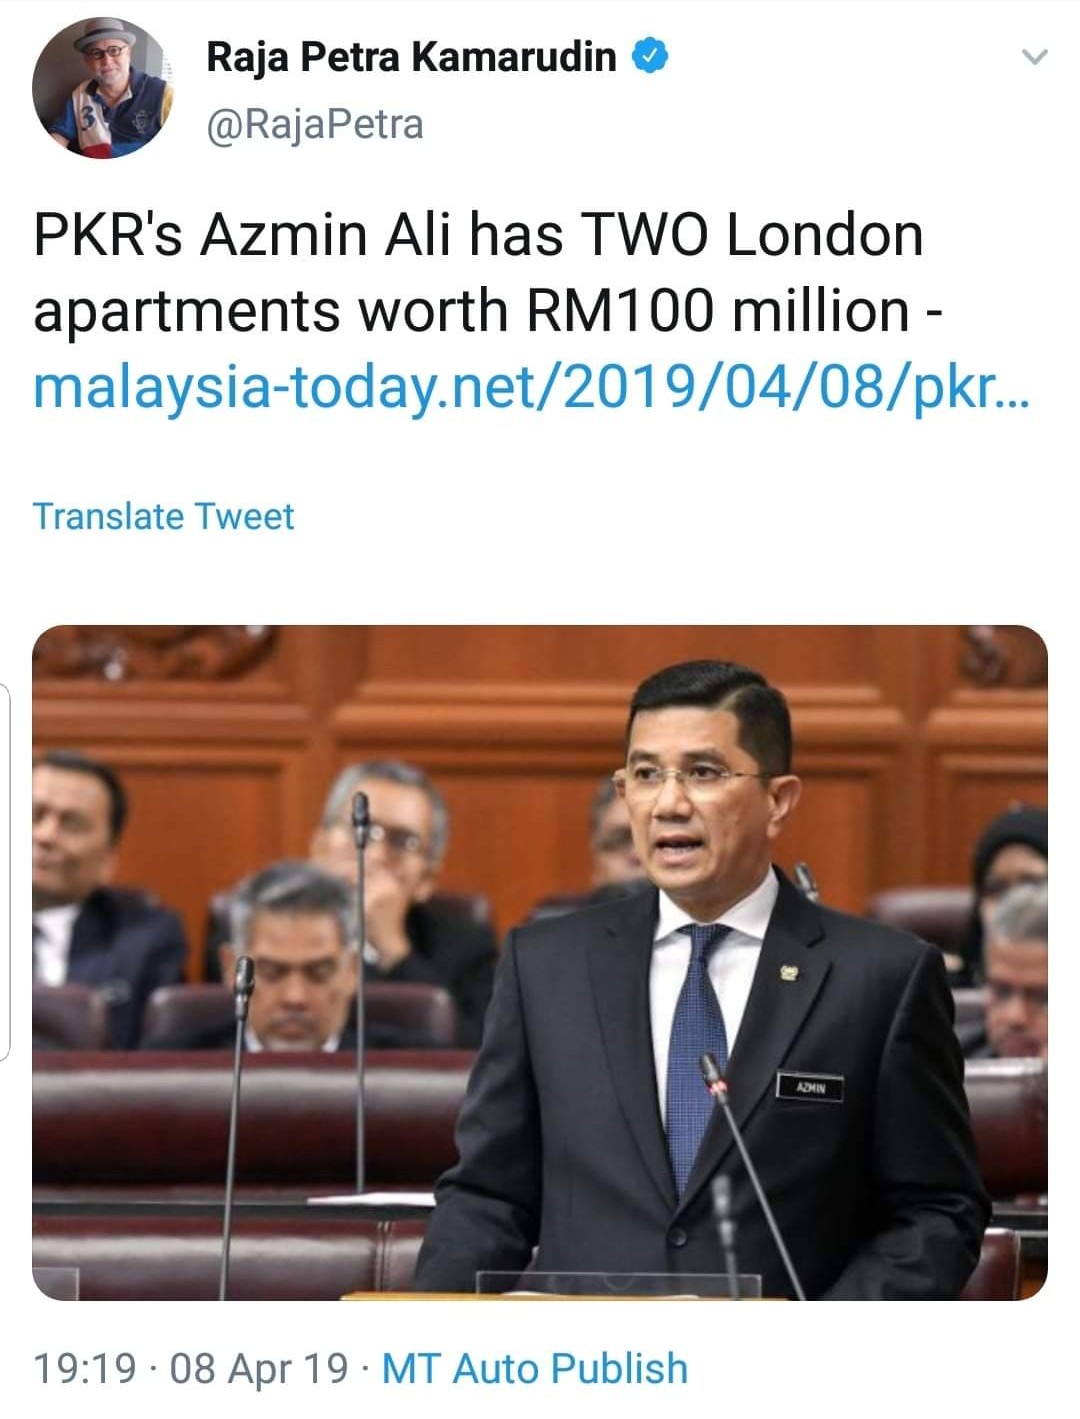Click the 19:19 tweet time
This screenshot has width=1080, height=1419.
point(84,1368)
